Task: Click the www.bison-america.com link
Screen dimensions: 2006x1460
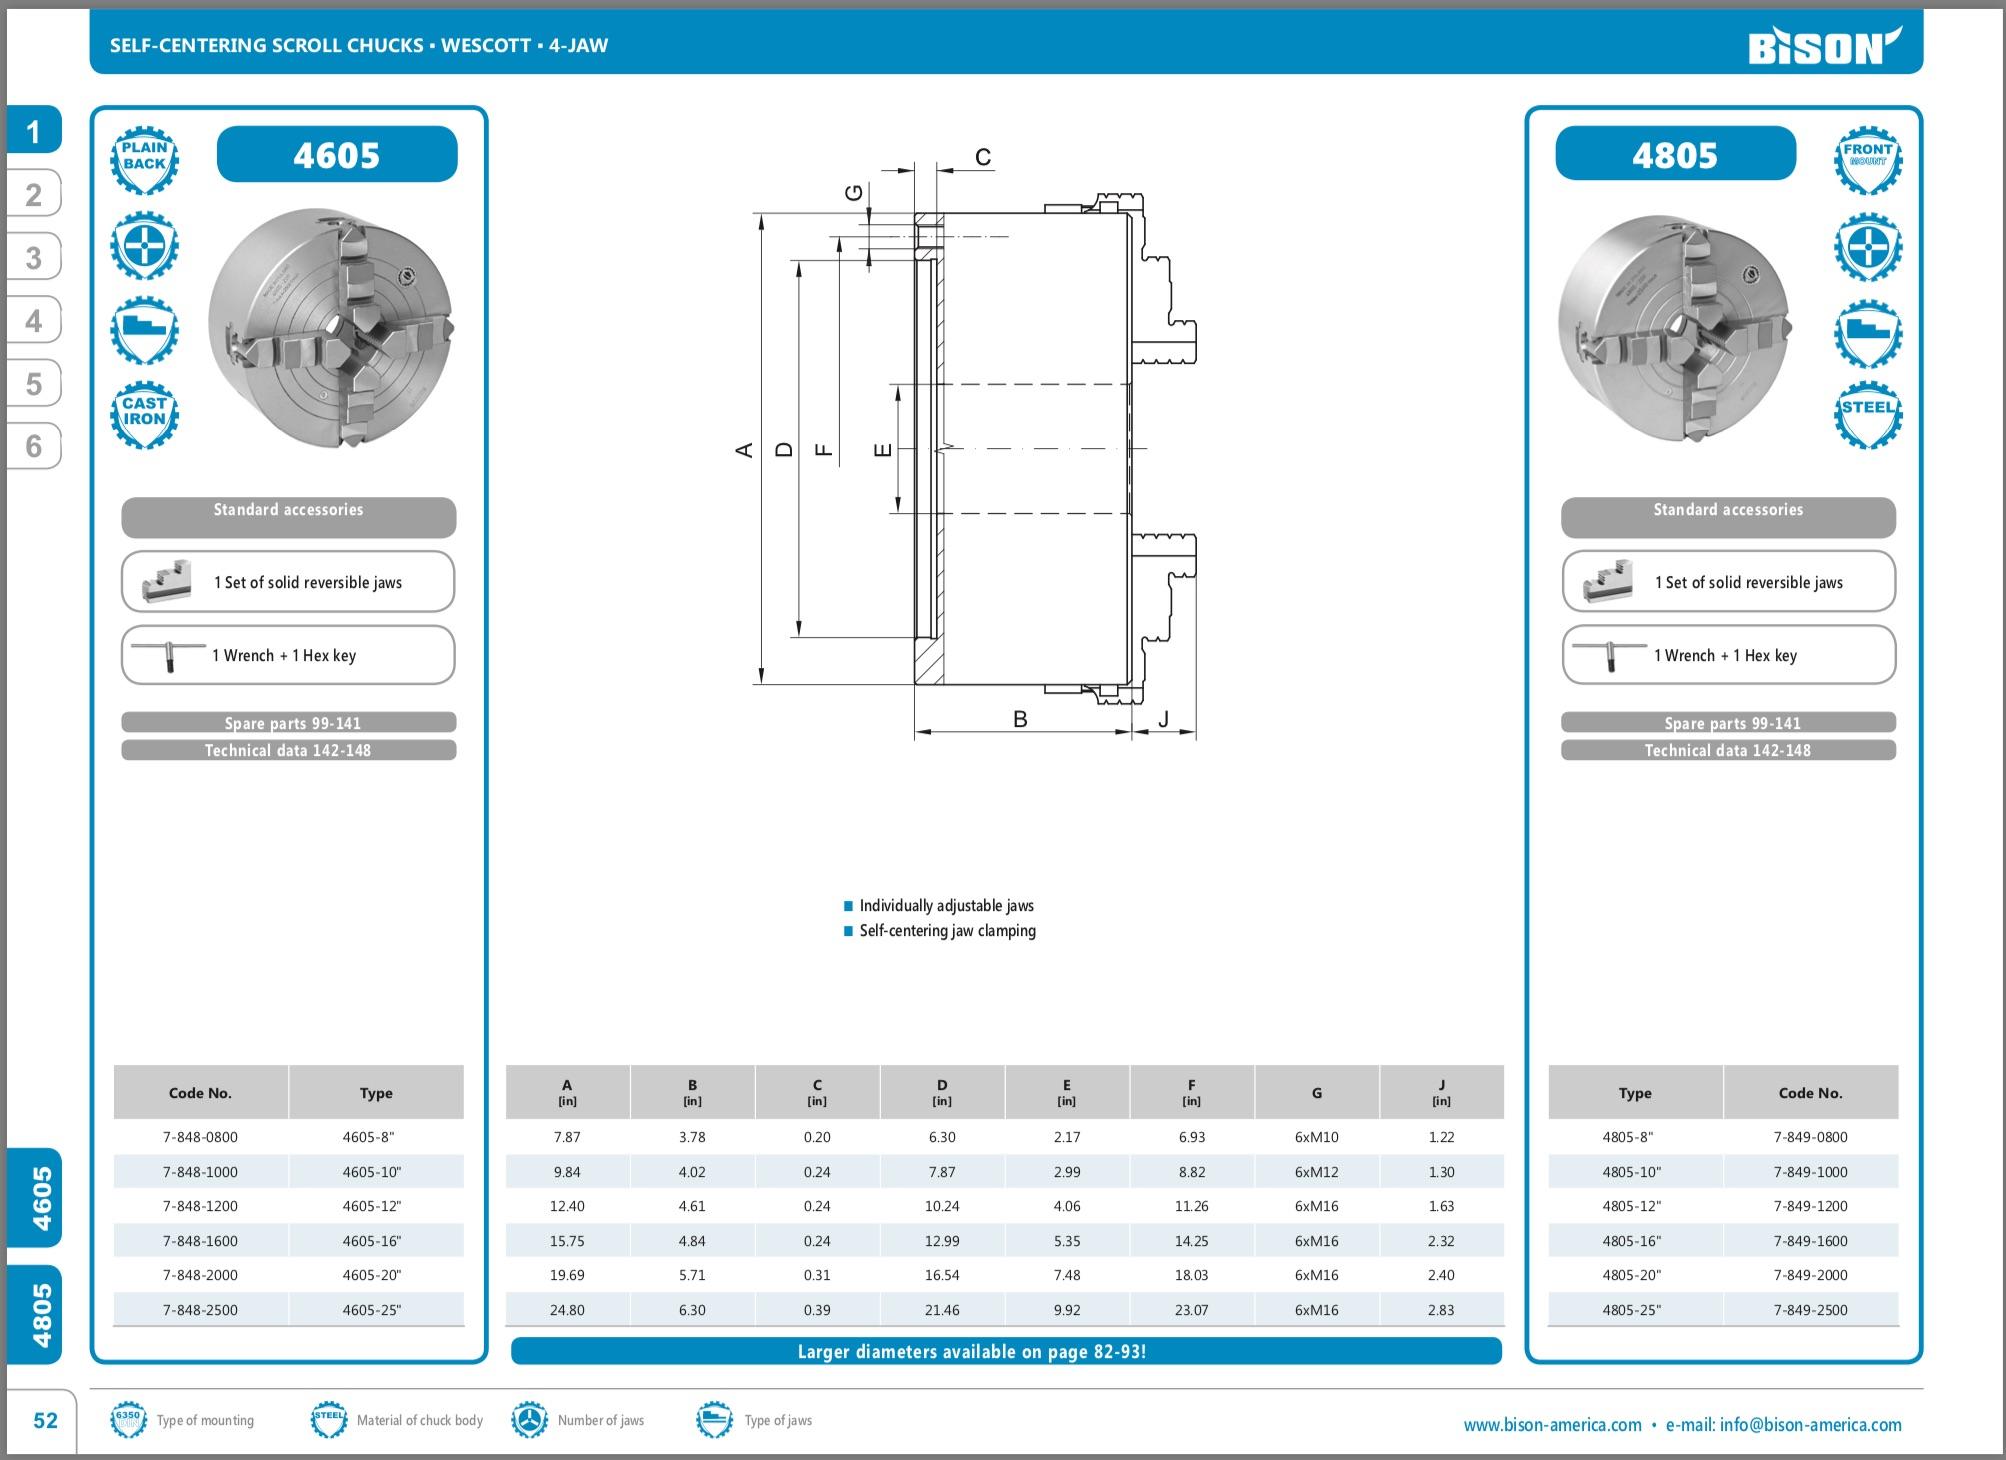Action: point(1552,1425)
